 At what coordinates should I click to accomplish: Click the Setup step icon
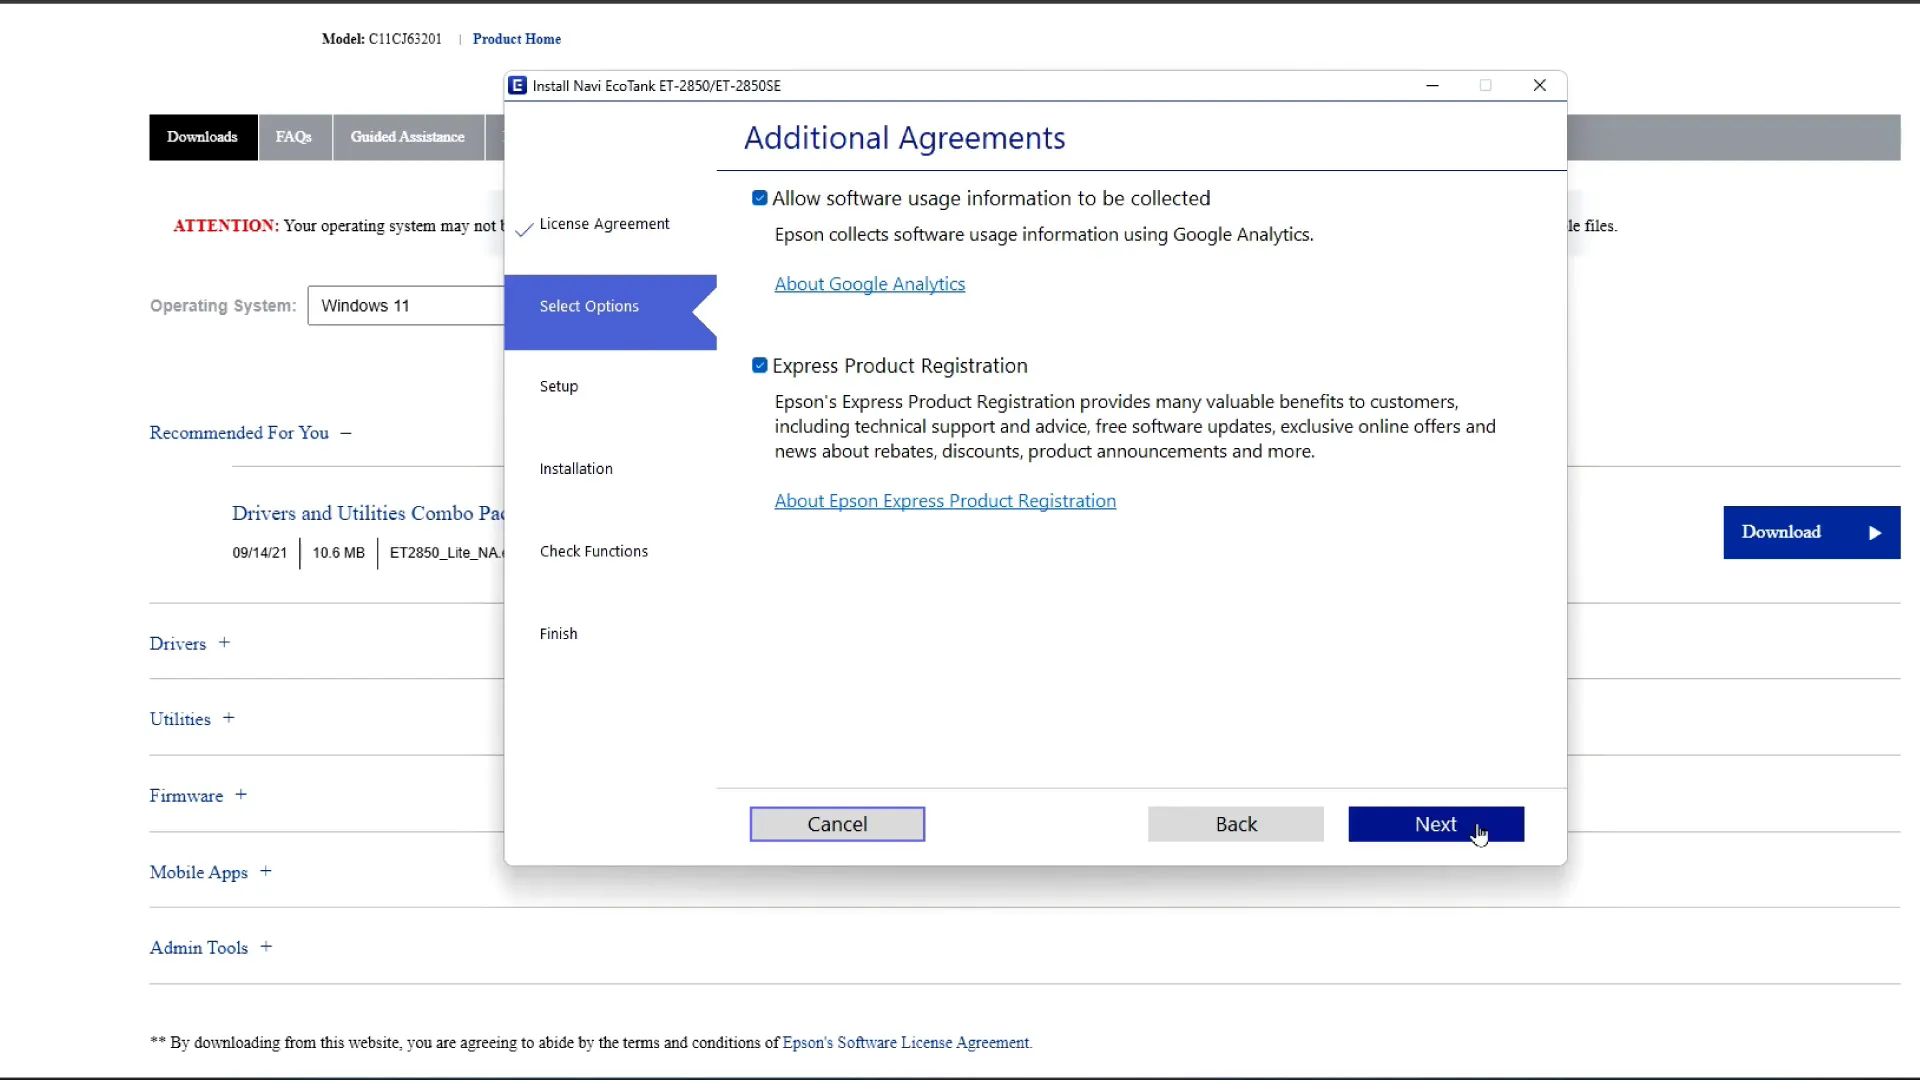click(x=558, y=386)
